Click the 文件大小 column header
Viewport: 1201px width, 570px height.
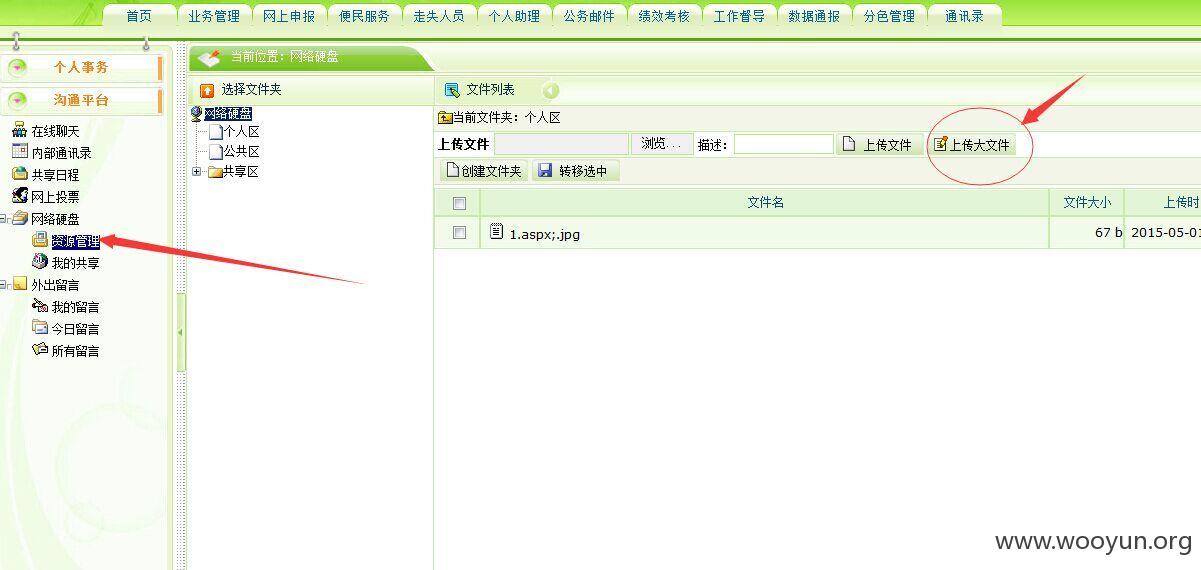(1087, 203)
